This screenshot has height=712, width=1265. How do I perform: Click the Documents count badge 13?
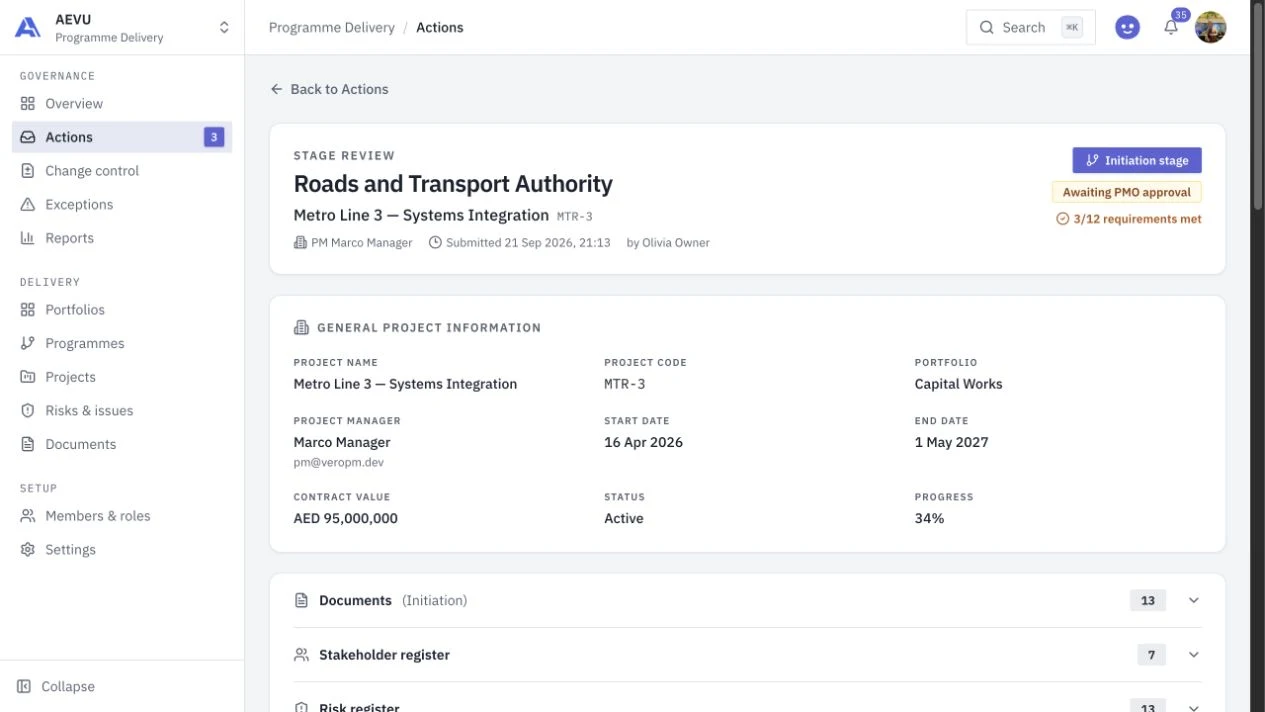pos(1148,601)
